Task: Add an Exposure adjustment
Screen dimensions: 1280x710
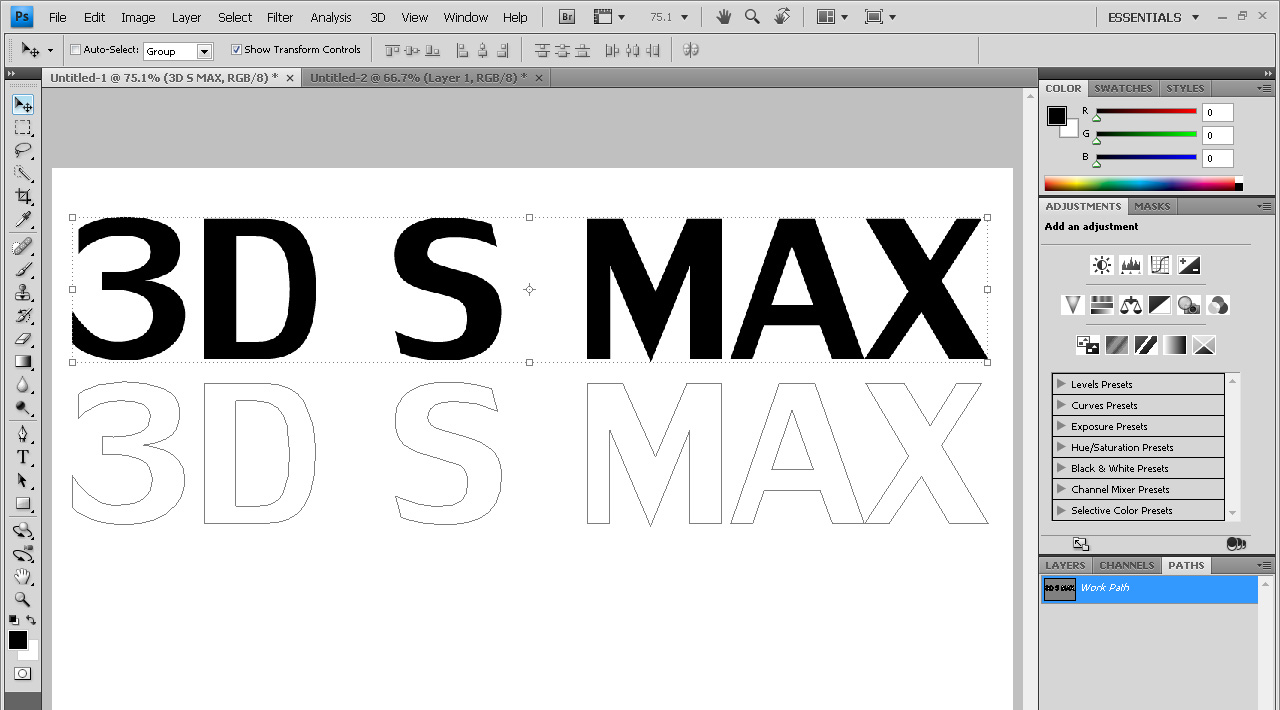Action: (1189, 265)
